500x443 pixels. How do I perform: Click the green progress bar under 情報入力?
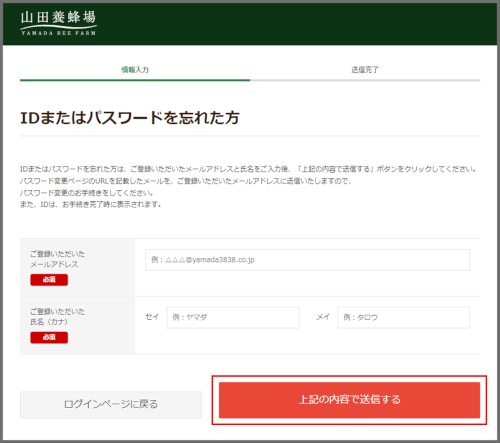pos(135,80)
